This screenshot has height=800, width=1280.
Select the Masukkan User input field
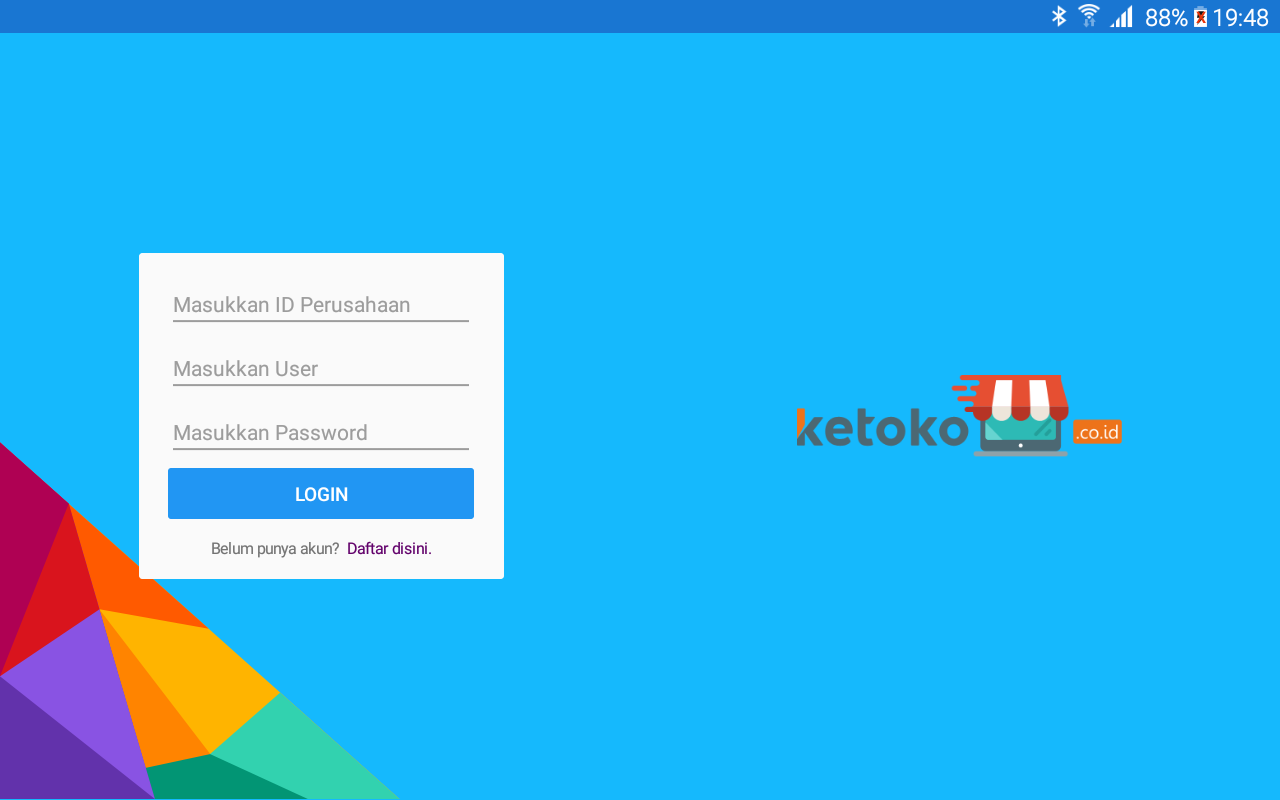pos(321,369)
